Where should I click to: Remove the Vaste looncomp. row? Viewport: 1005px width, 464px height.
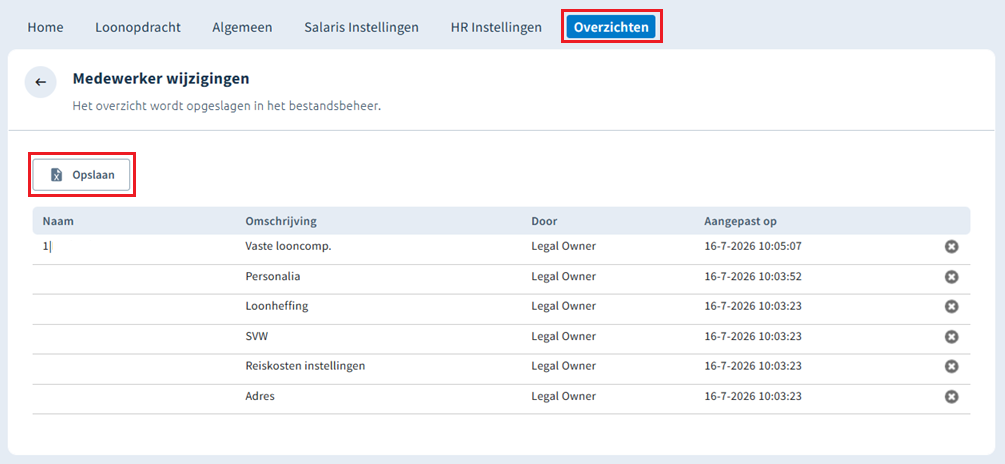click(x=952, y=247)
